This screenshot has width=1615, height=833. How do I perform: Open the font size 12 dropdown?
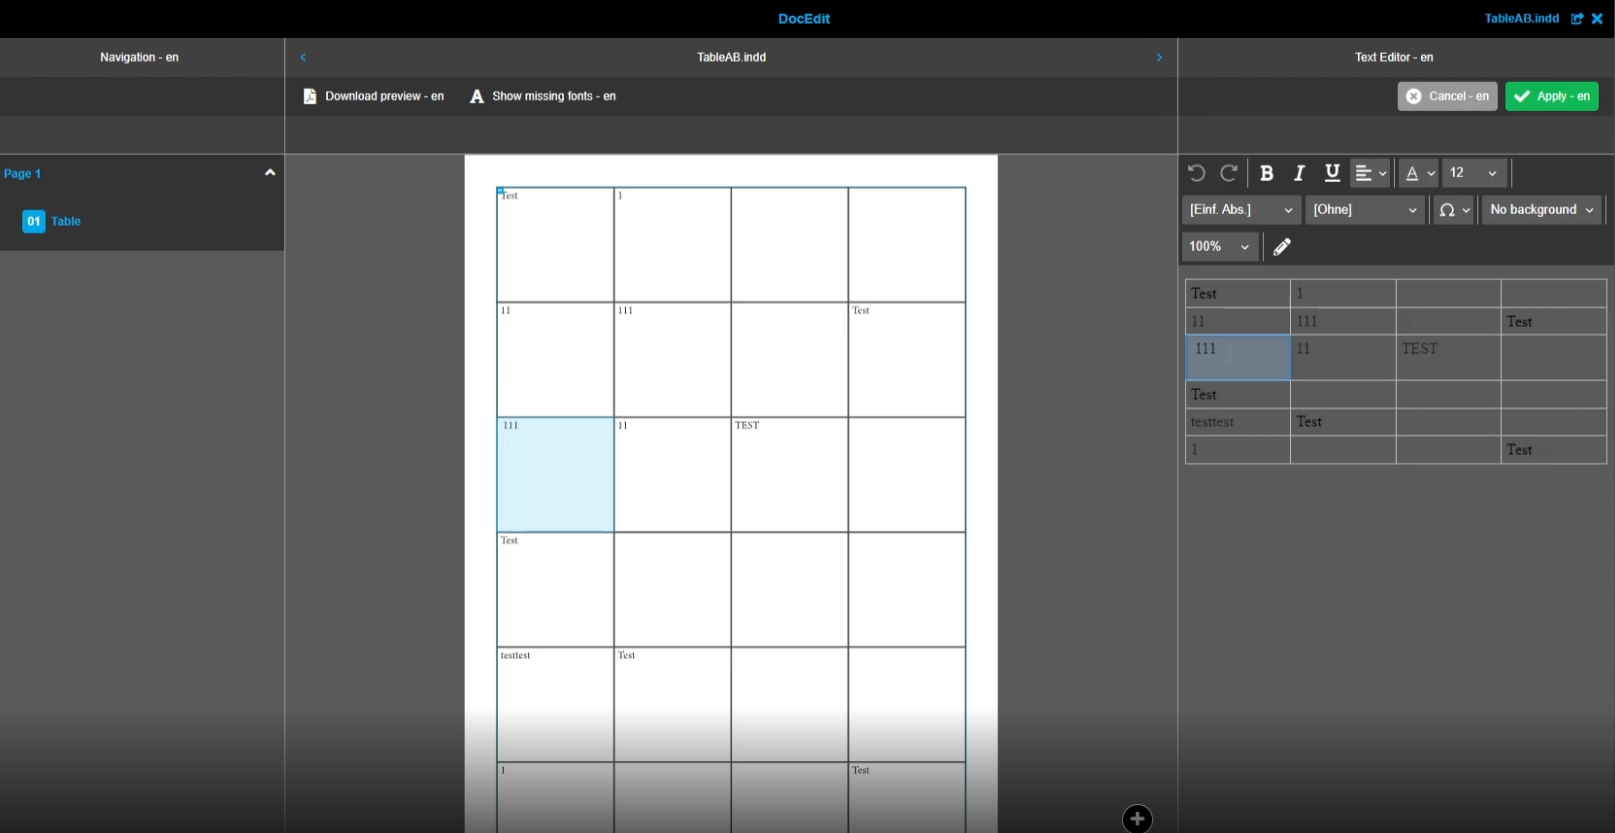click(1474, 173)
